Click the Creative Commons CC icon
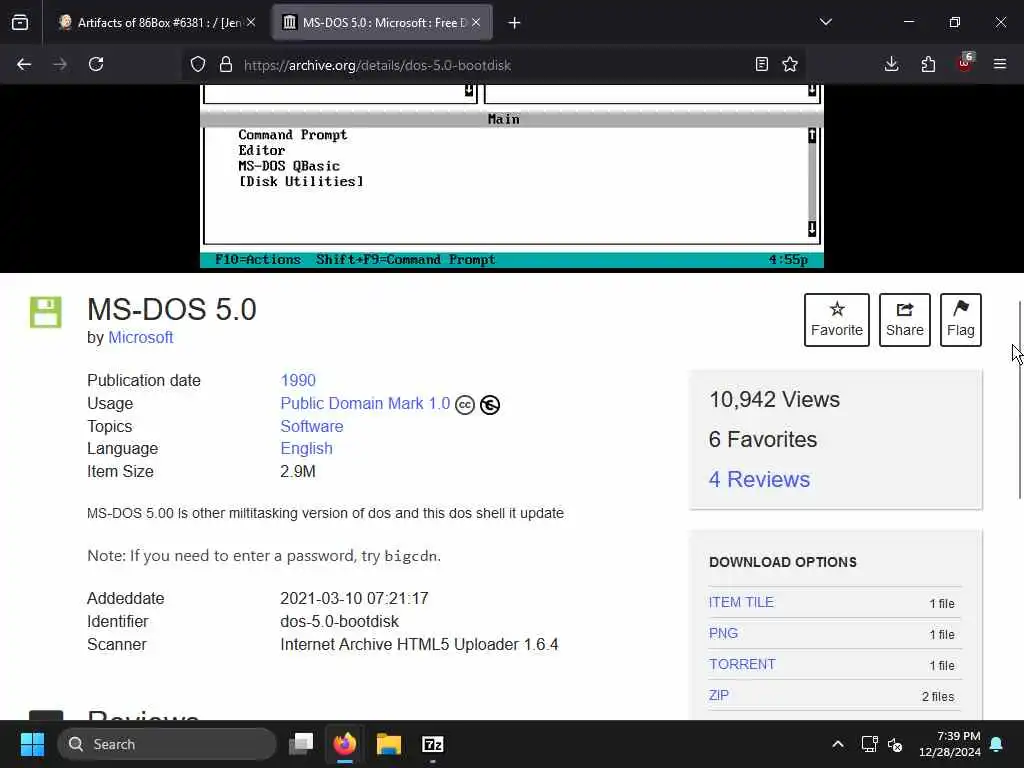The height and width of the screenshot is (768, 1024). click(465, 405)
